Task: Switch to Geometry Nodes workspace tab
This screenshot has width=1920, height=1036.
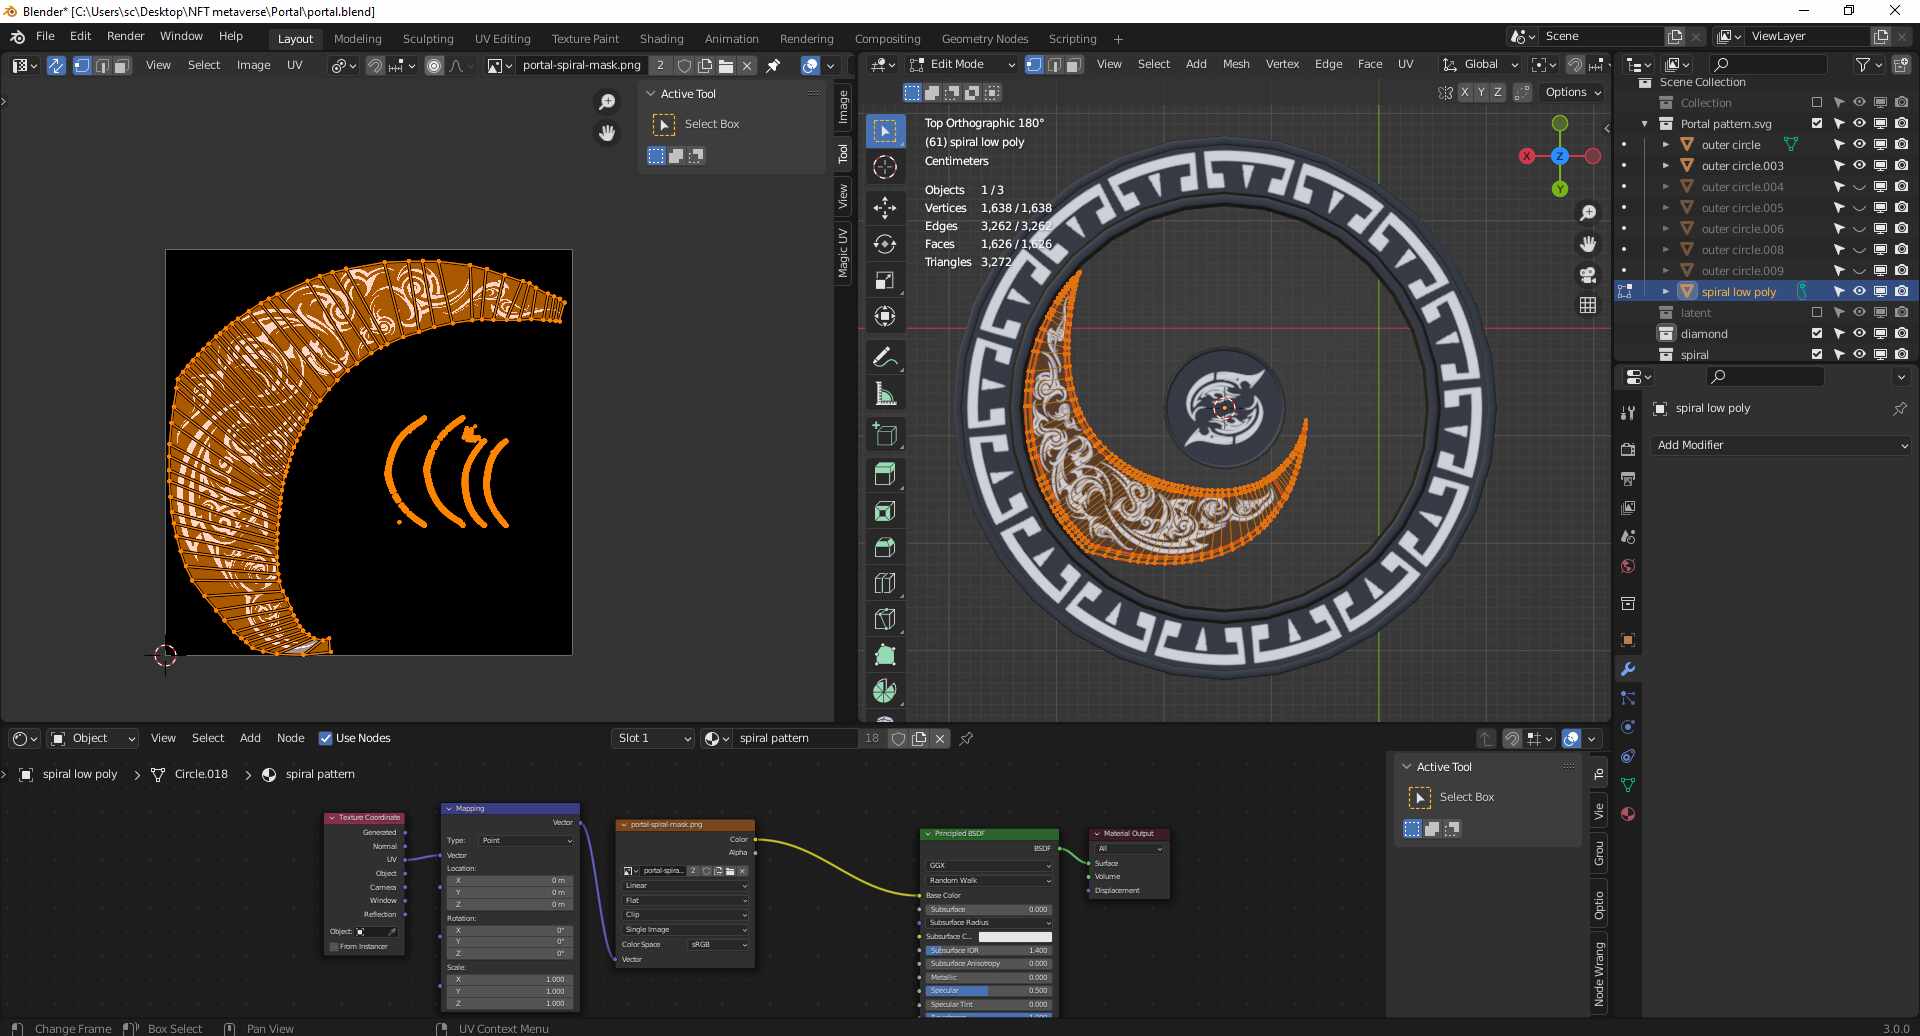Action: point(985,39)
